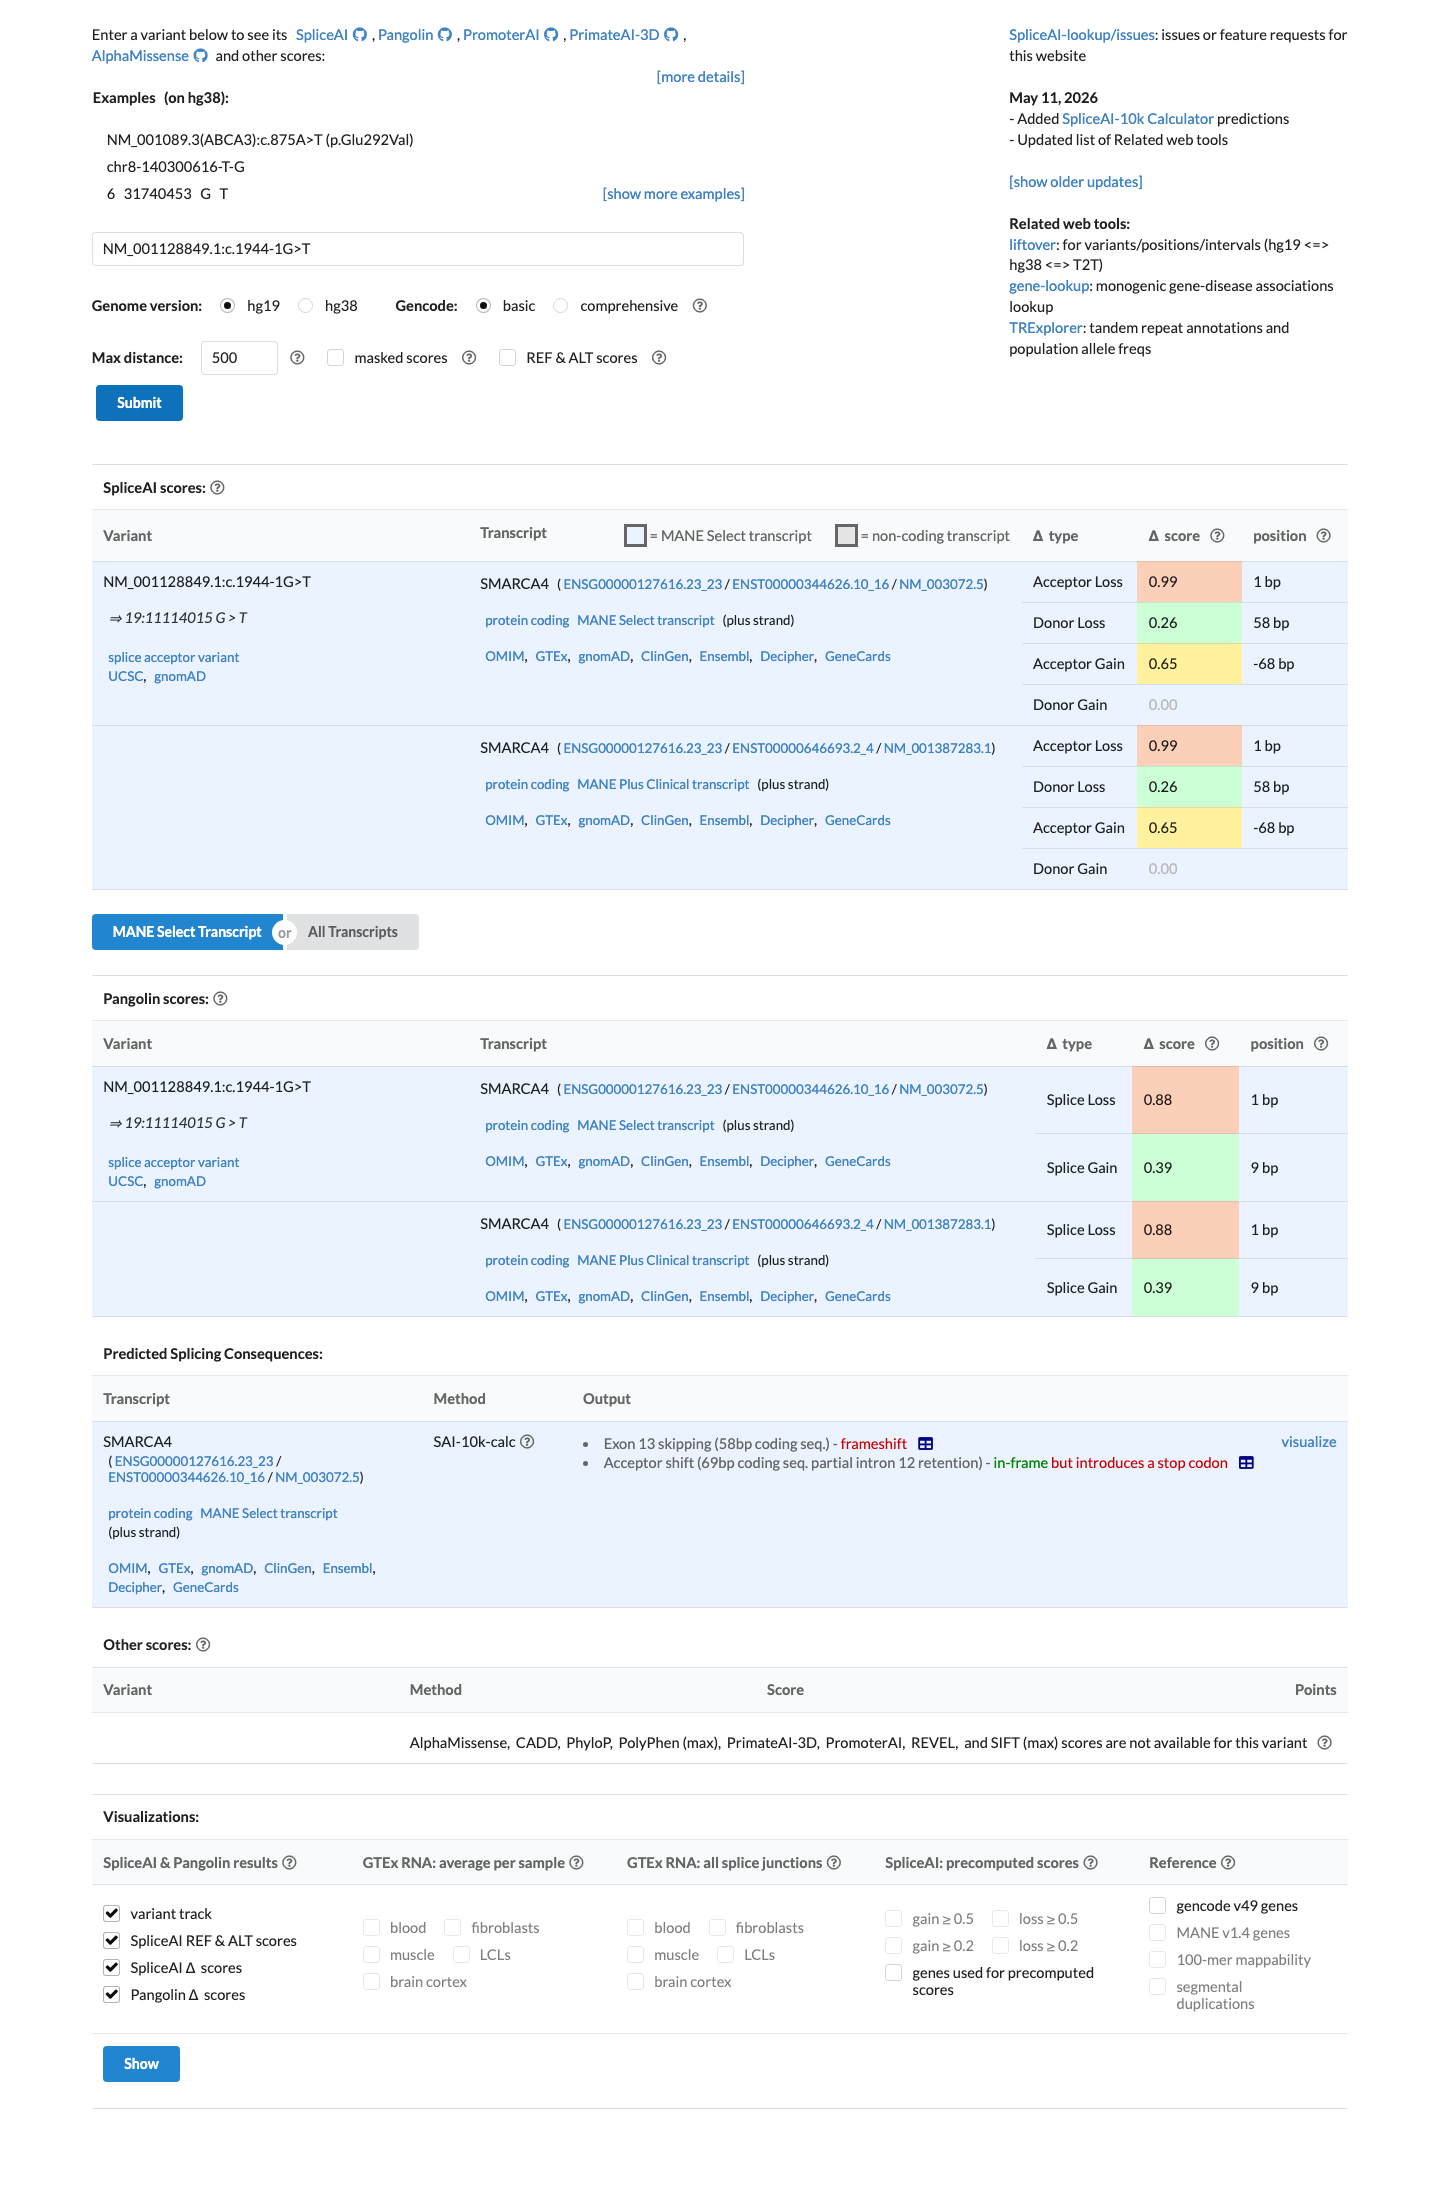Uncheck SpliceAI Δ scores visualization
Viewport: 1454px width, 2200px height.
coord(112,1968)
